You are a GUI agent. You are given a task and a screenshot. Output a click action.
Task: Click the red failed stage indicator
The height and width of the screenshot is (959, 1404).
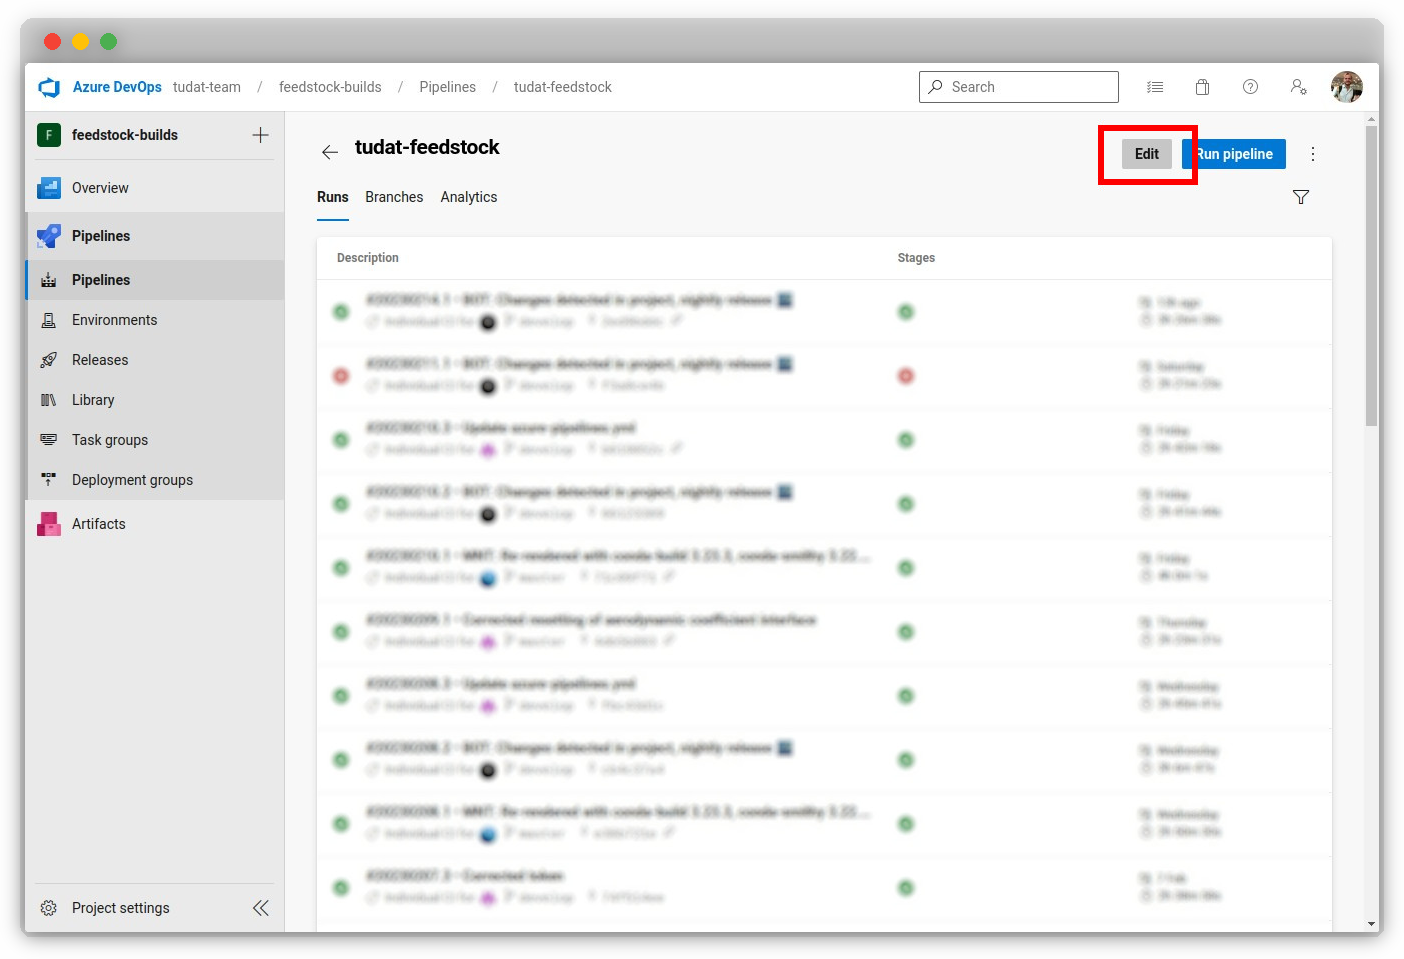pyautogui.click(x=906, y=376)
